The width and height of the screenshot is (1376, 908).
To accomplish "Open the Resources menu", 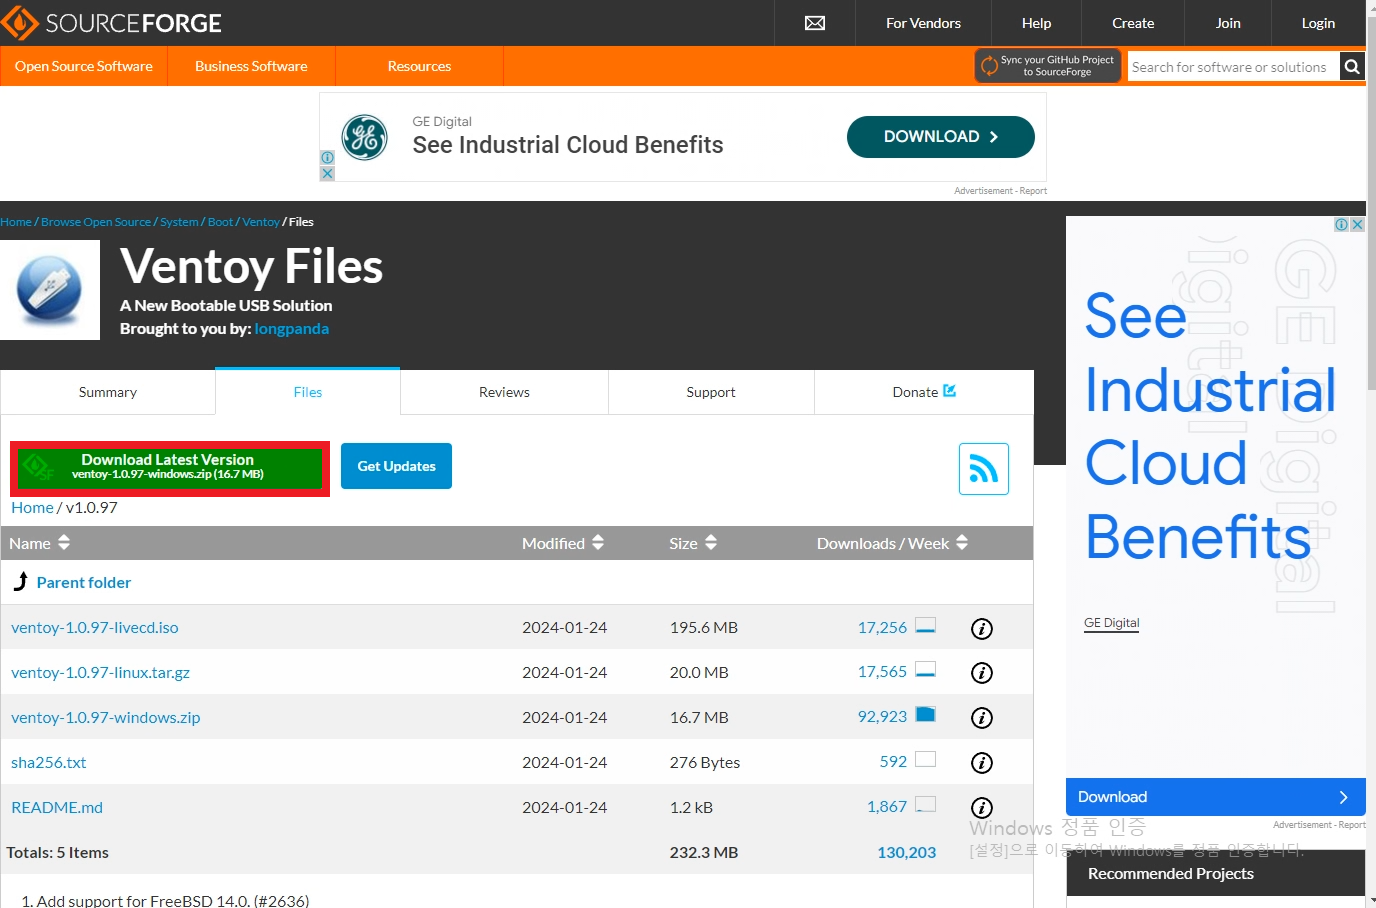I will coord(419,66).
